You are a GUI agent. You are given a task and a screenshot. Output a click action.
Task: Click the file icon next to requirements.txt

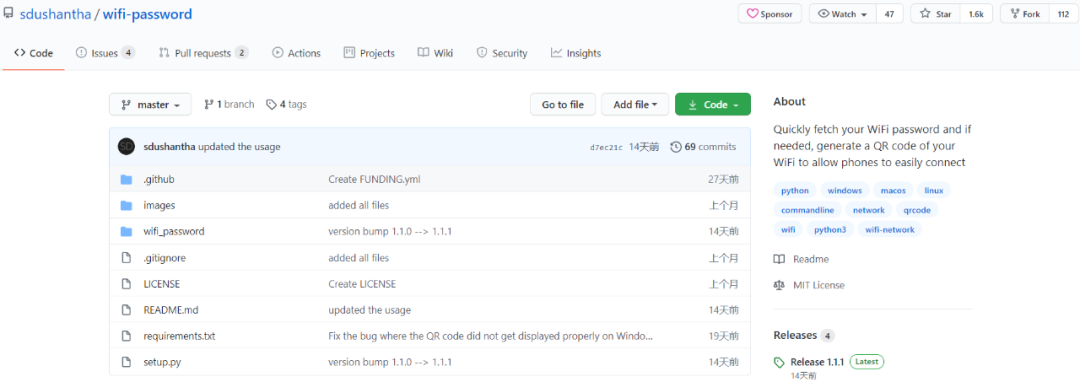point(126,336)
